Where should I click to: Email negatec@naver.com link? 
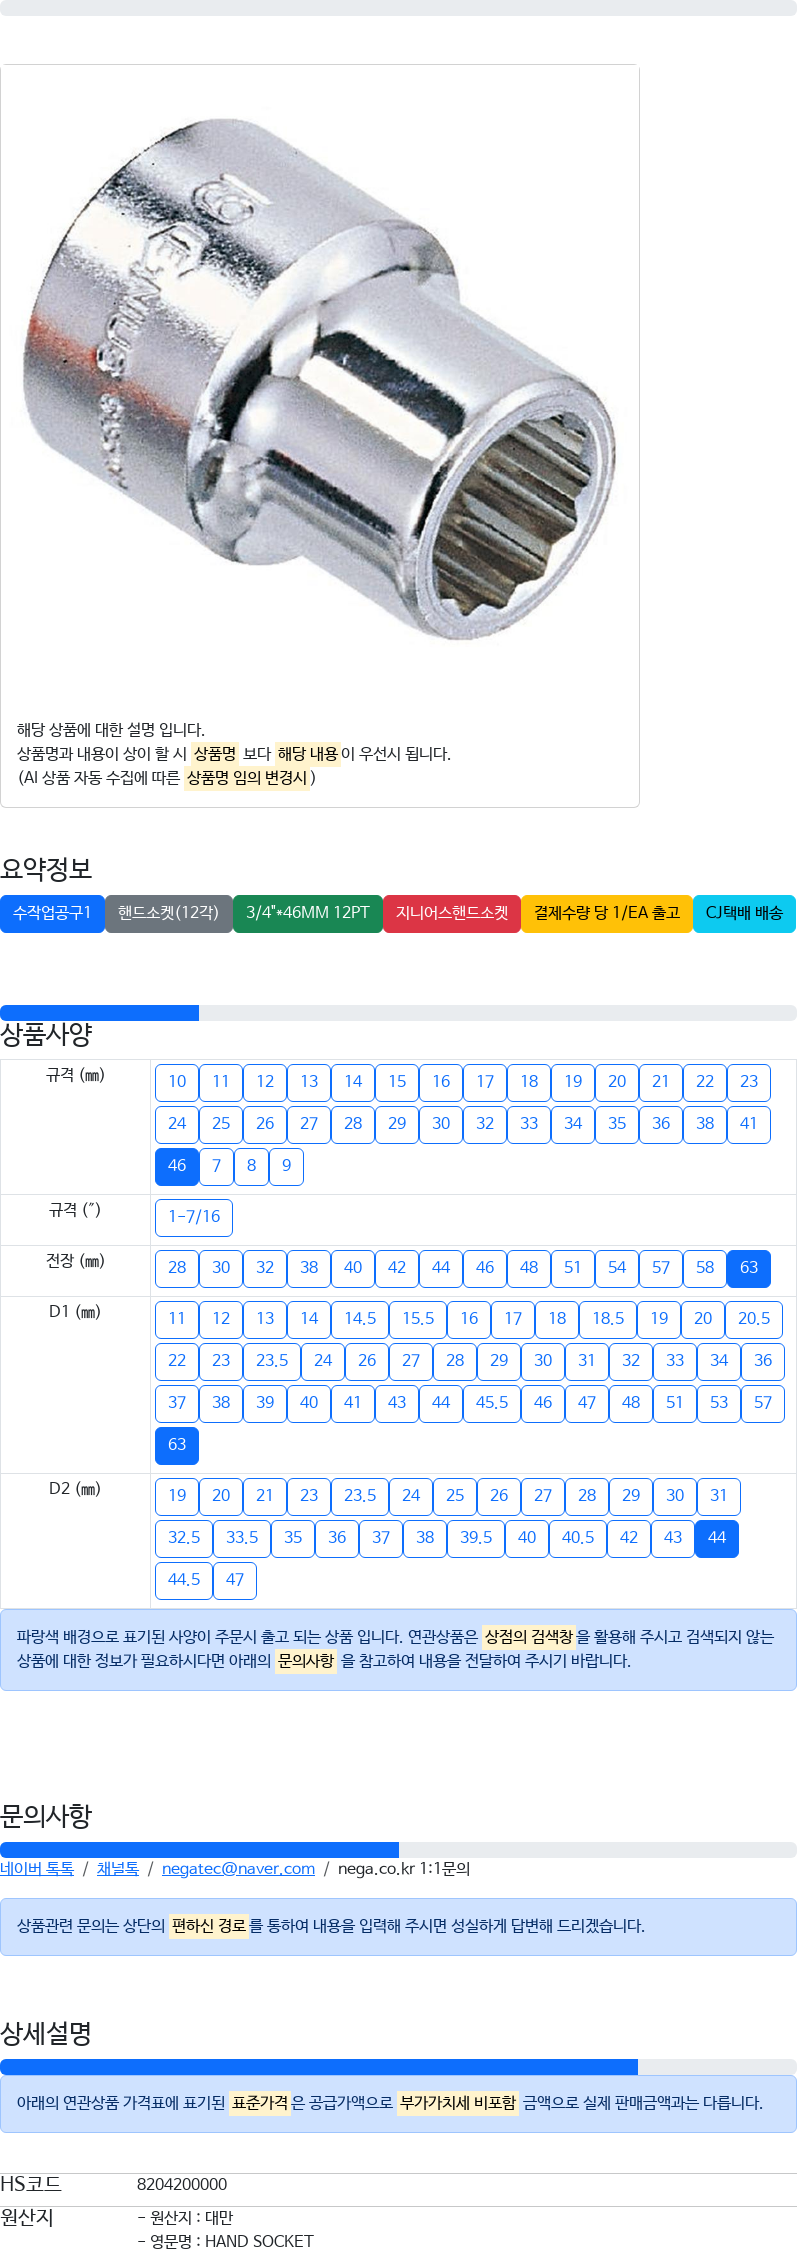point(238,1869)
